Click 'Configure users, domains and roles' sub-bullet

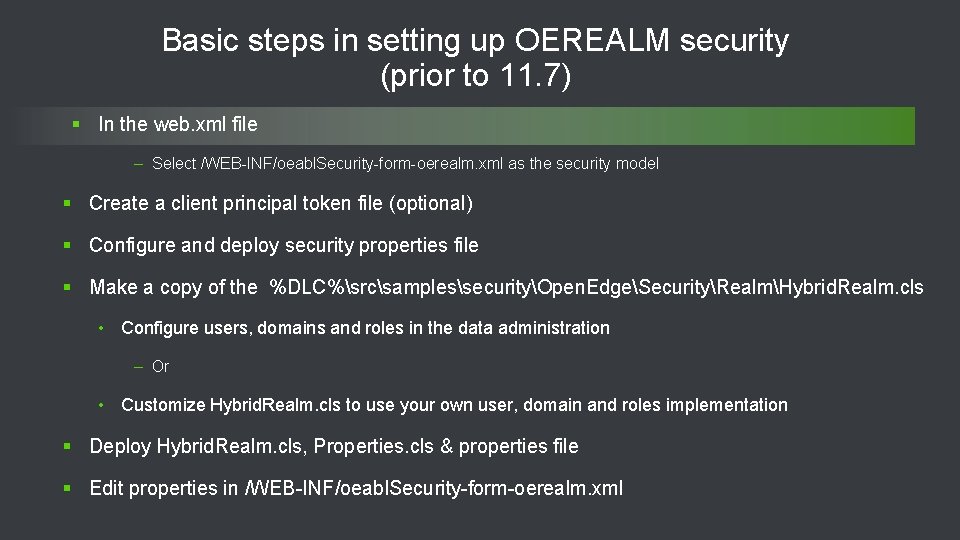pyautogui.click(x=365, y=328)
